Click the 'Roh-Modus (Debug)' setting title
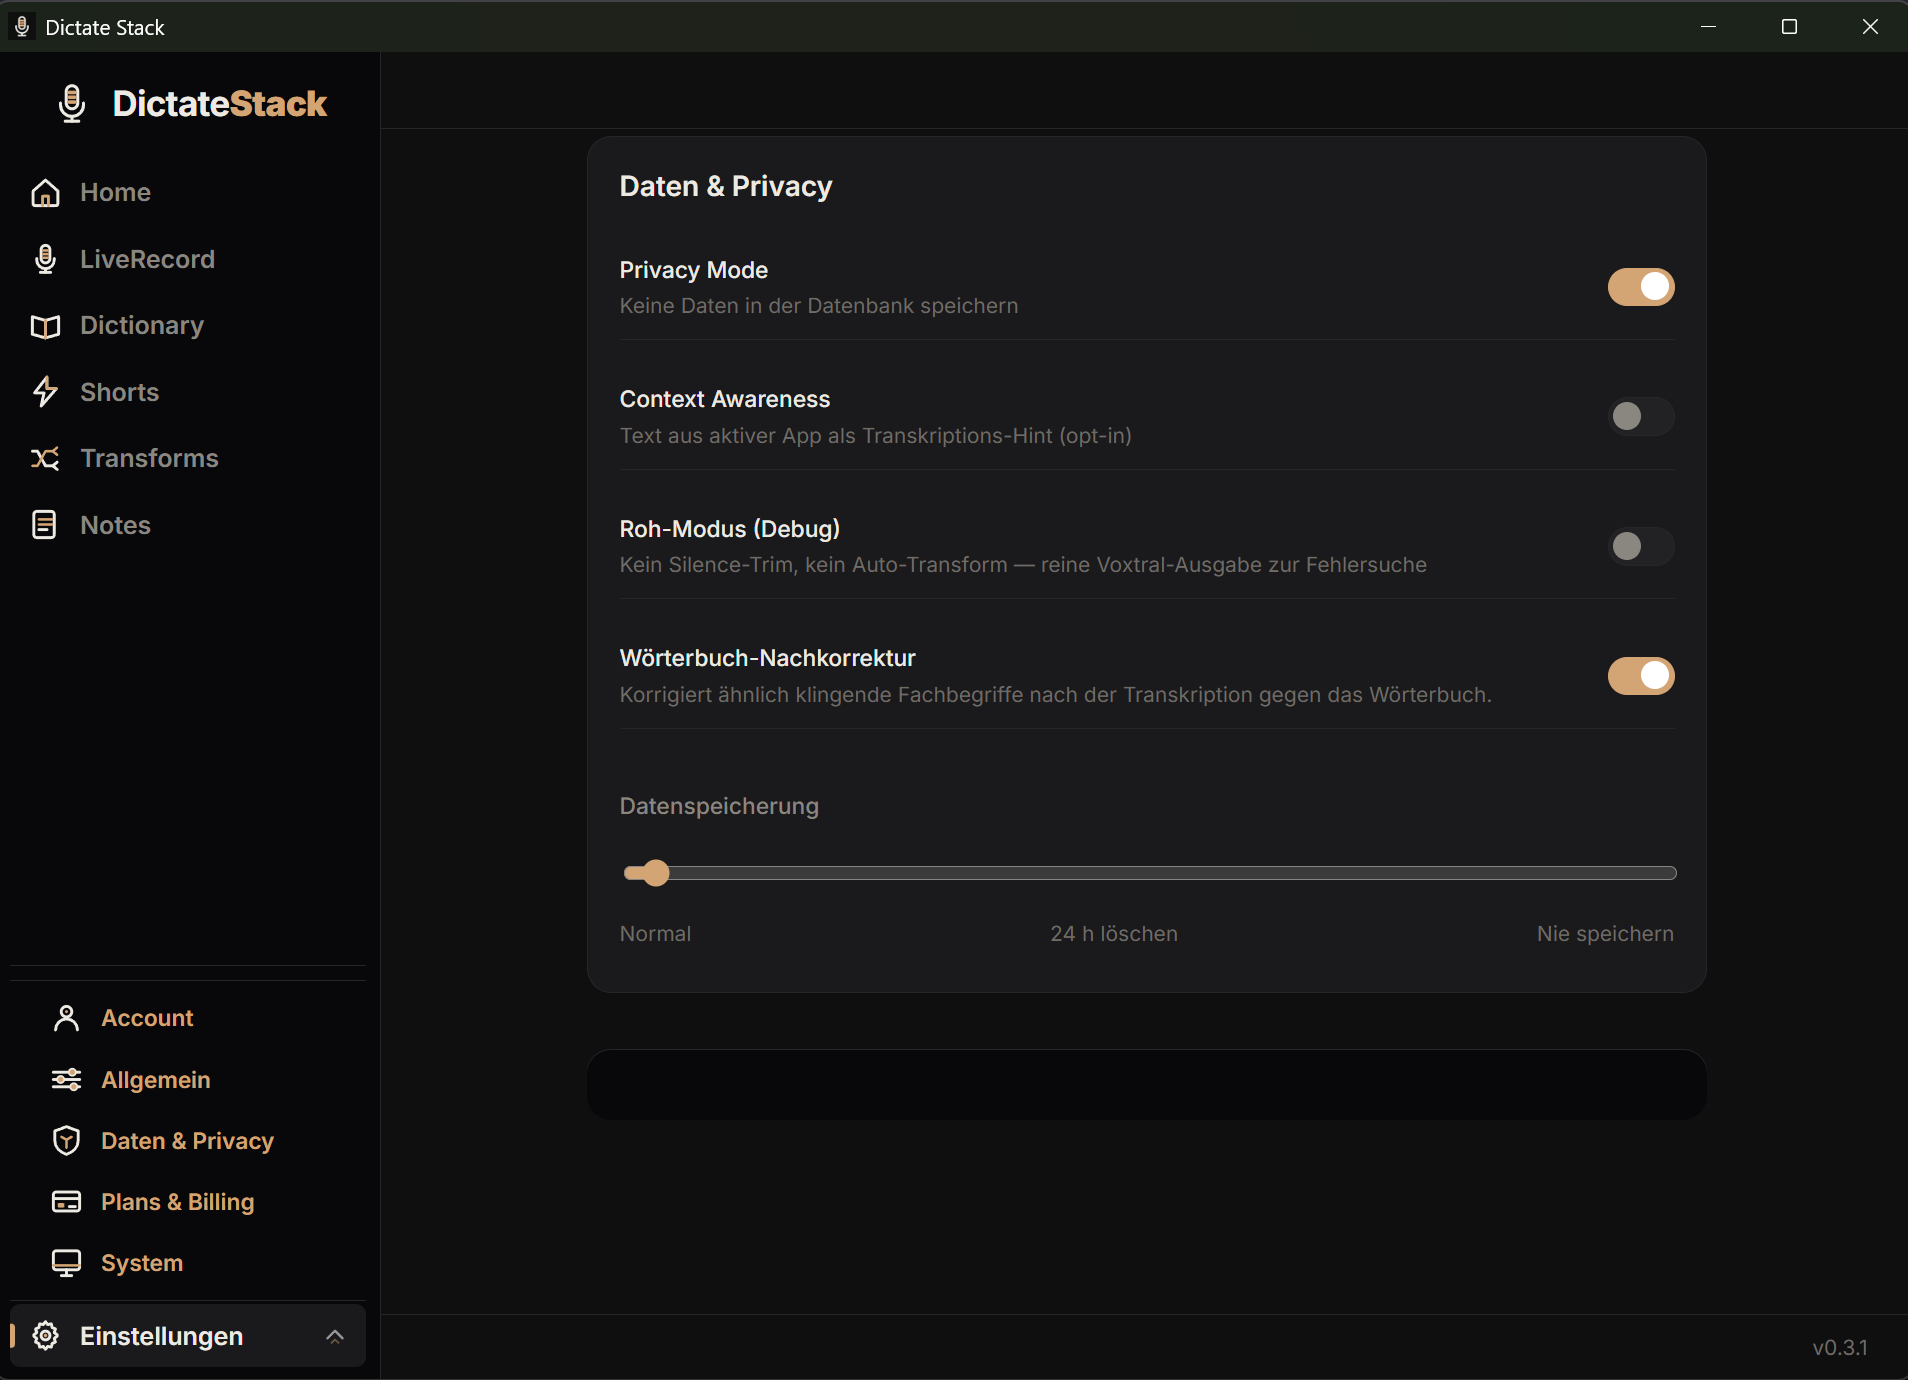The width and height of the screenshot is (1908, 1380). click(x=730, y=529)
